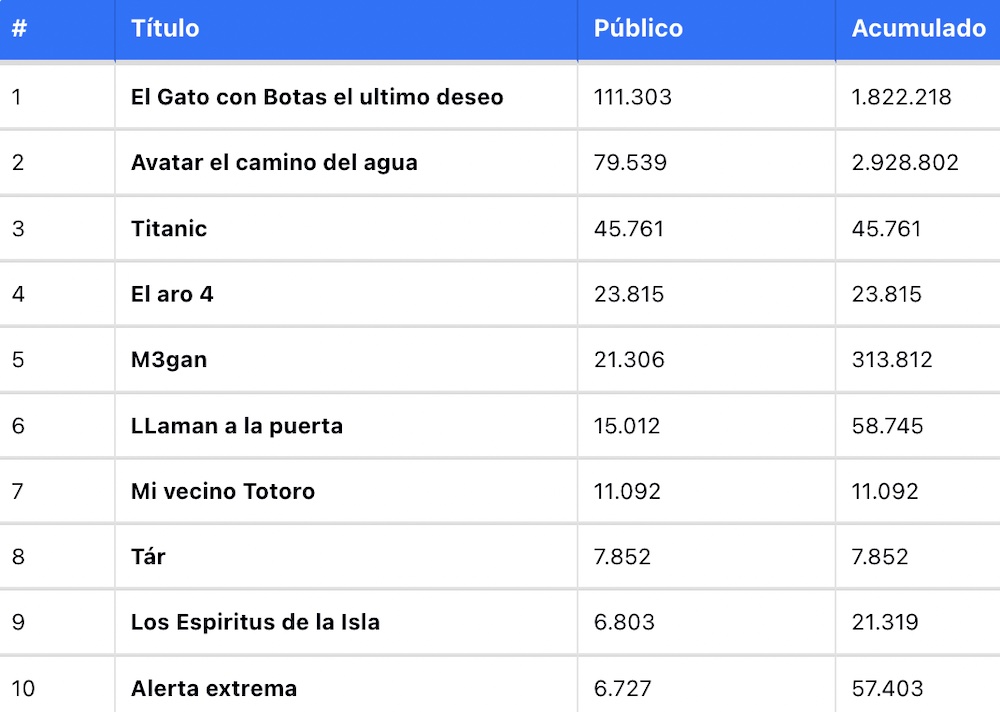Click Los Espiritus de la Isla title
The image size is (1000, 712).
[255, 622]
